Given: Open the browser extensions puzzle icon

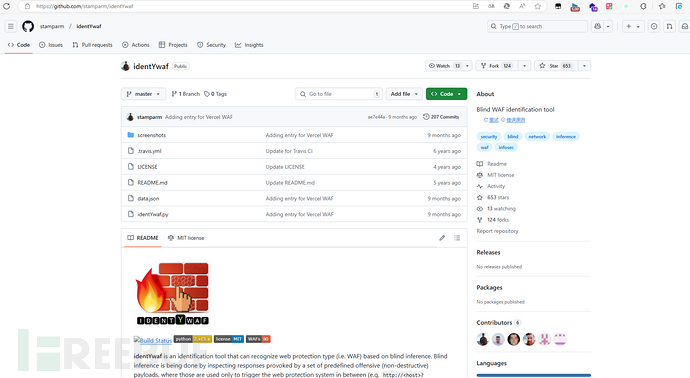Looking at the screenshot, I should [x=643, y=6].
